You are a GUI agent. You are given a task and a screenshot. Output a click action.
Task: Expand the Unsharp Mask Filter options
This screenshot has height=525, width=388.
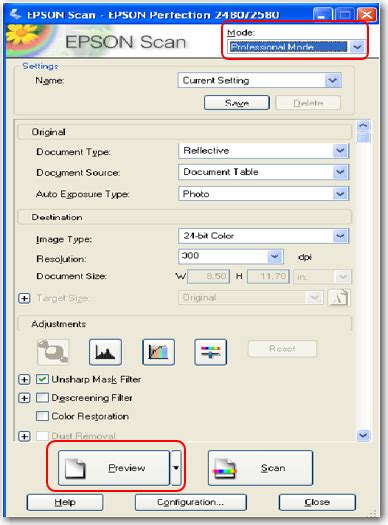tap(24, 379)
